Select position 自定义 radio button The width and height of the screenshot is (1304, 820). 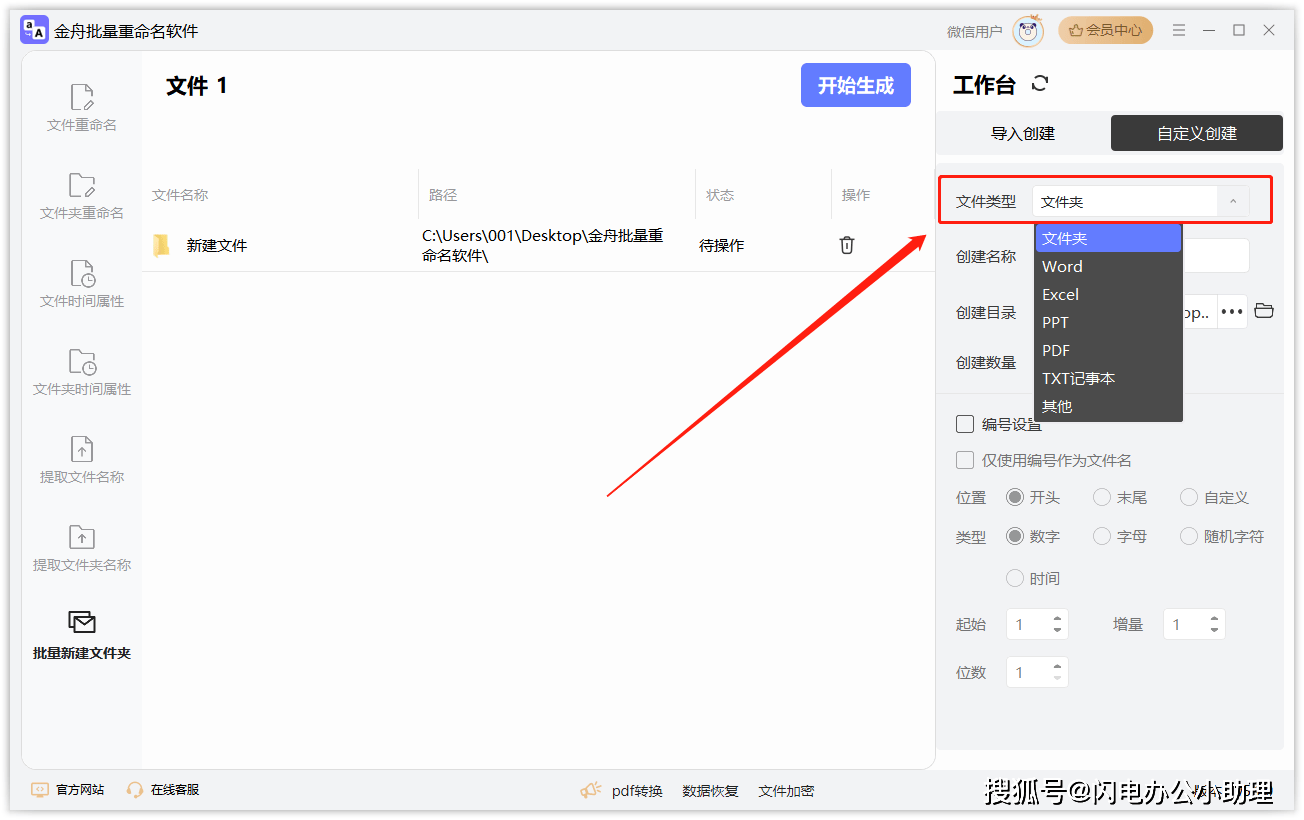(x=1189, y=497)
